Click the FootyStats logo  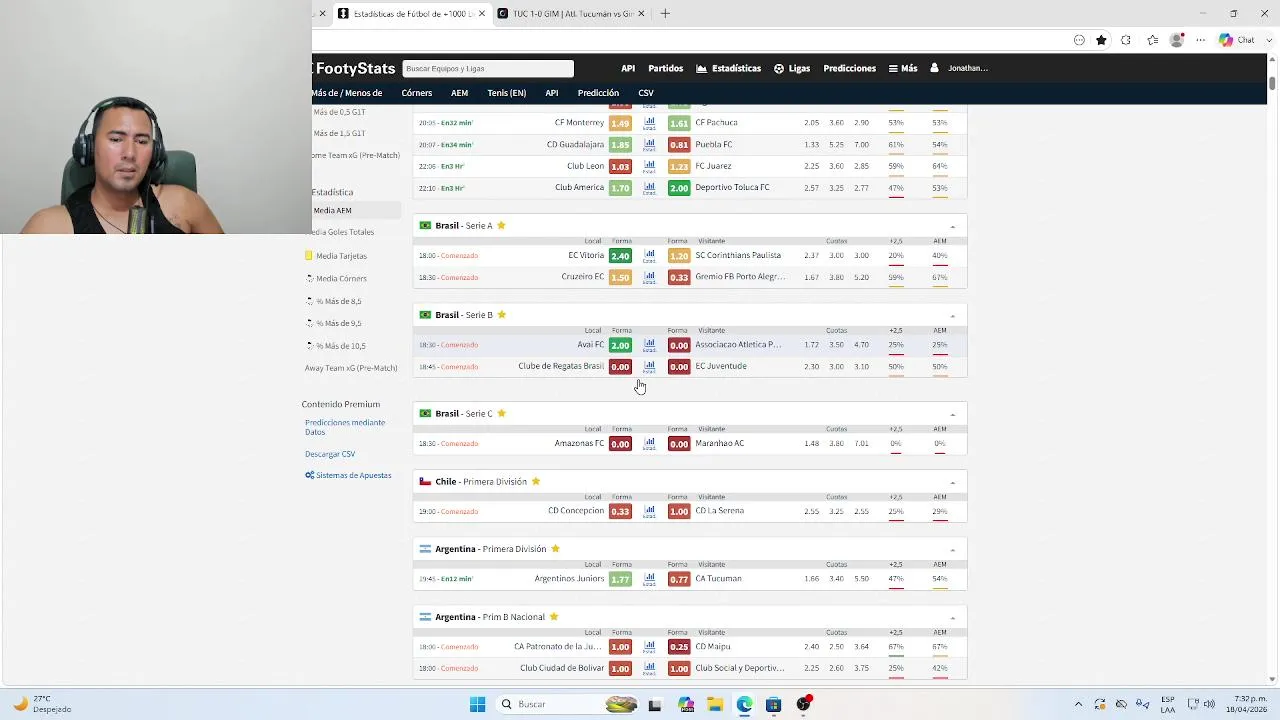pos(355,68)
